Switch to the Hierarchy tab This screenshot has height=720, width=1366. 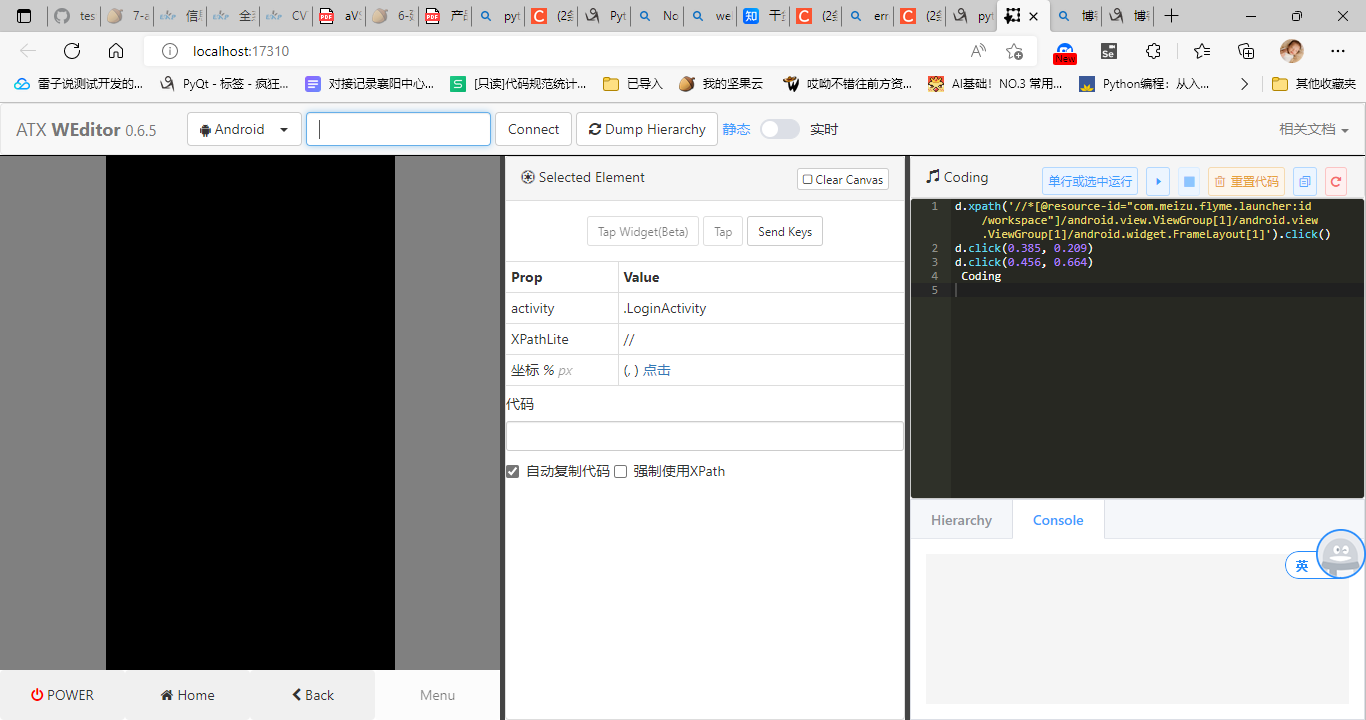[x=960, y=519]
